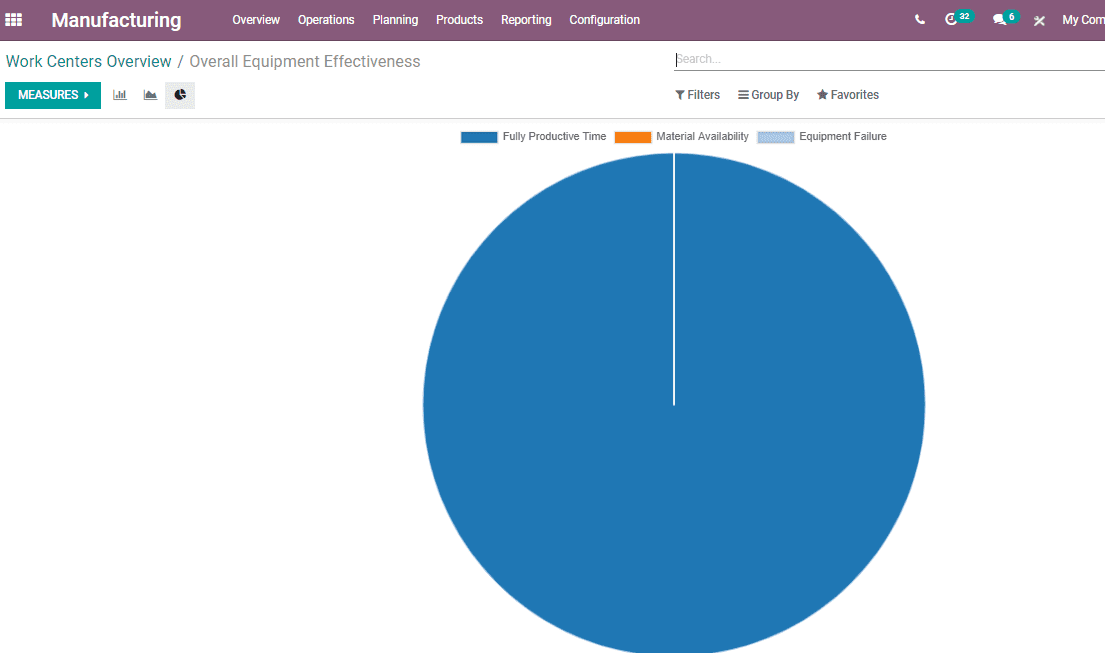This screenshot has width=1105, height=653.
Task: Switch to line chart view
Action: coord(150,95)
